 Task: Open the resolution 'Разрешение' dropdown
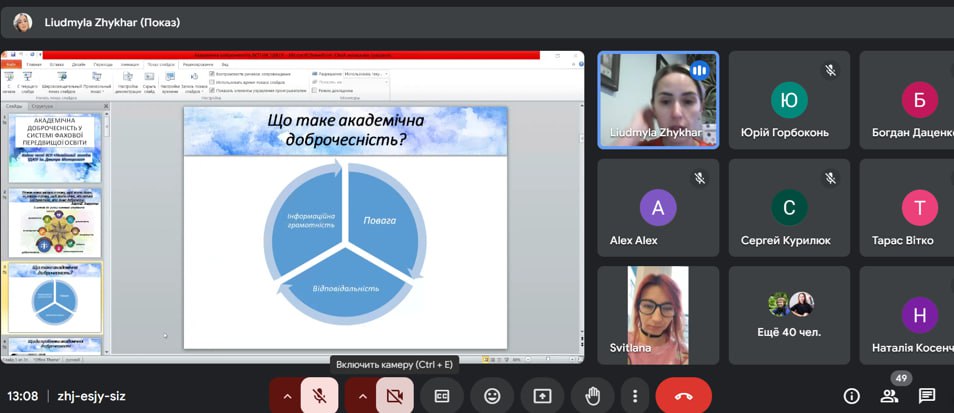366,74
